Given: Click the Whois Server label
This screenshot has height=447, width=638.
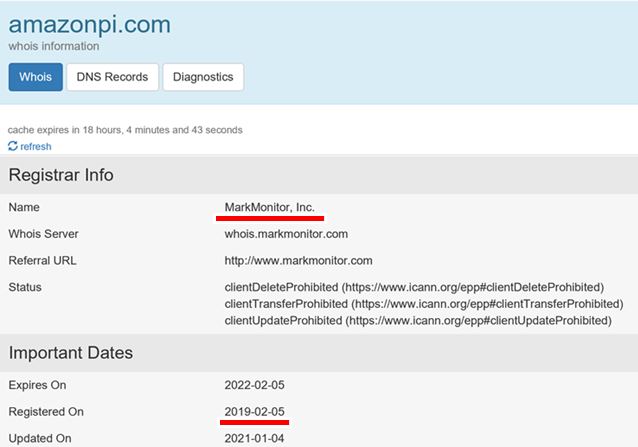Looking at the screenshot, I should (x=43, y=234).
